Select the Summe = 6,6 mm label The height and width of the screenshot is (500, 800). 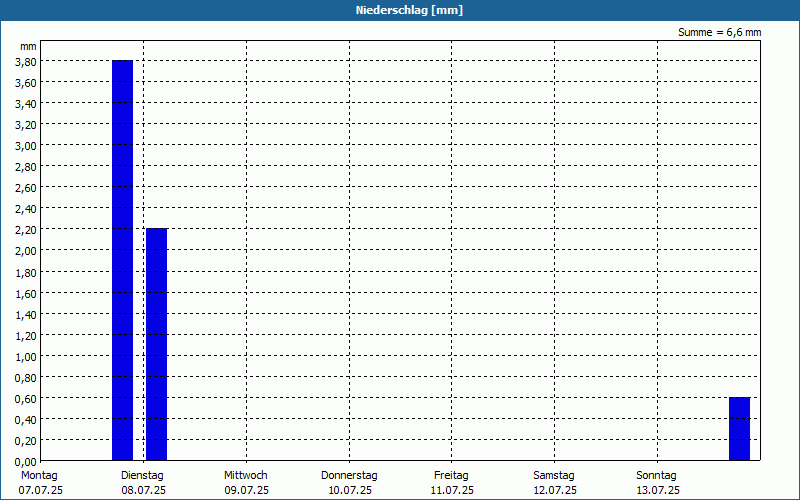coord(719,32)
